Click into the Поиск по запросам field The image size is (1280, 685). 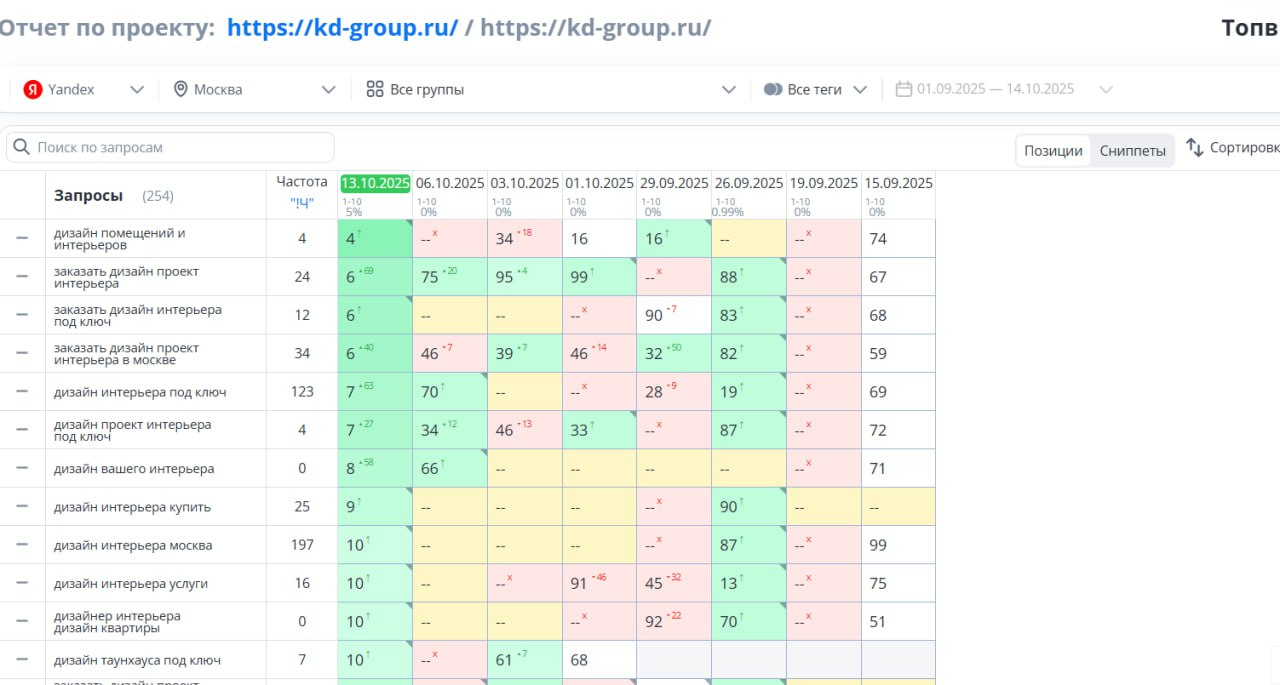tap(180, 147)
